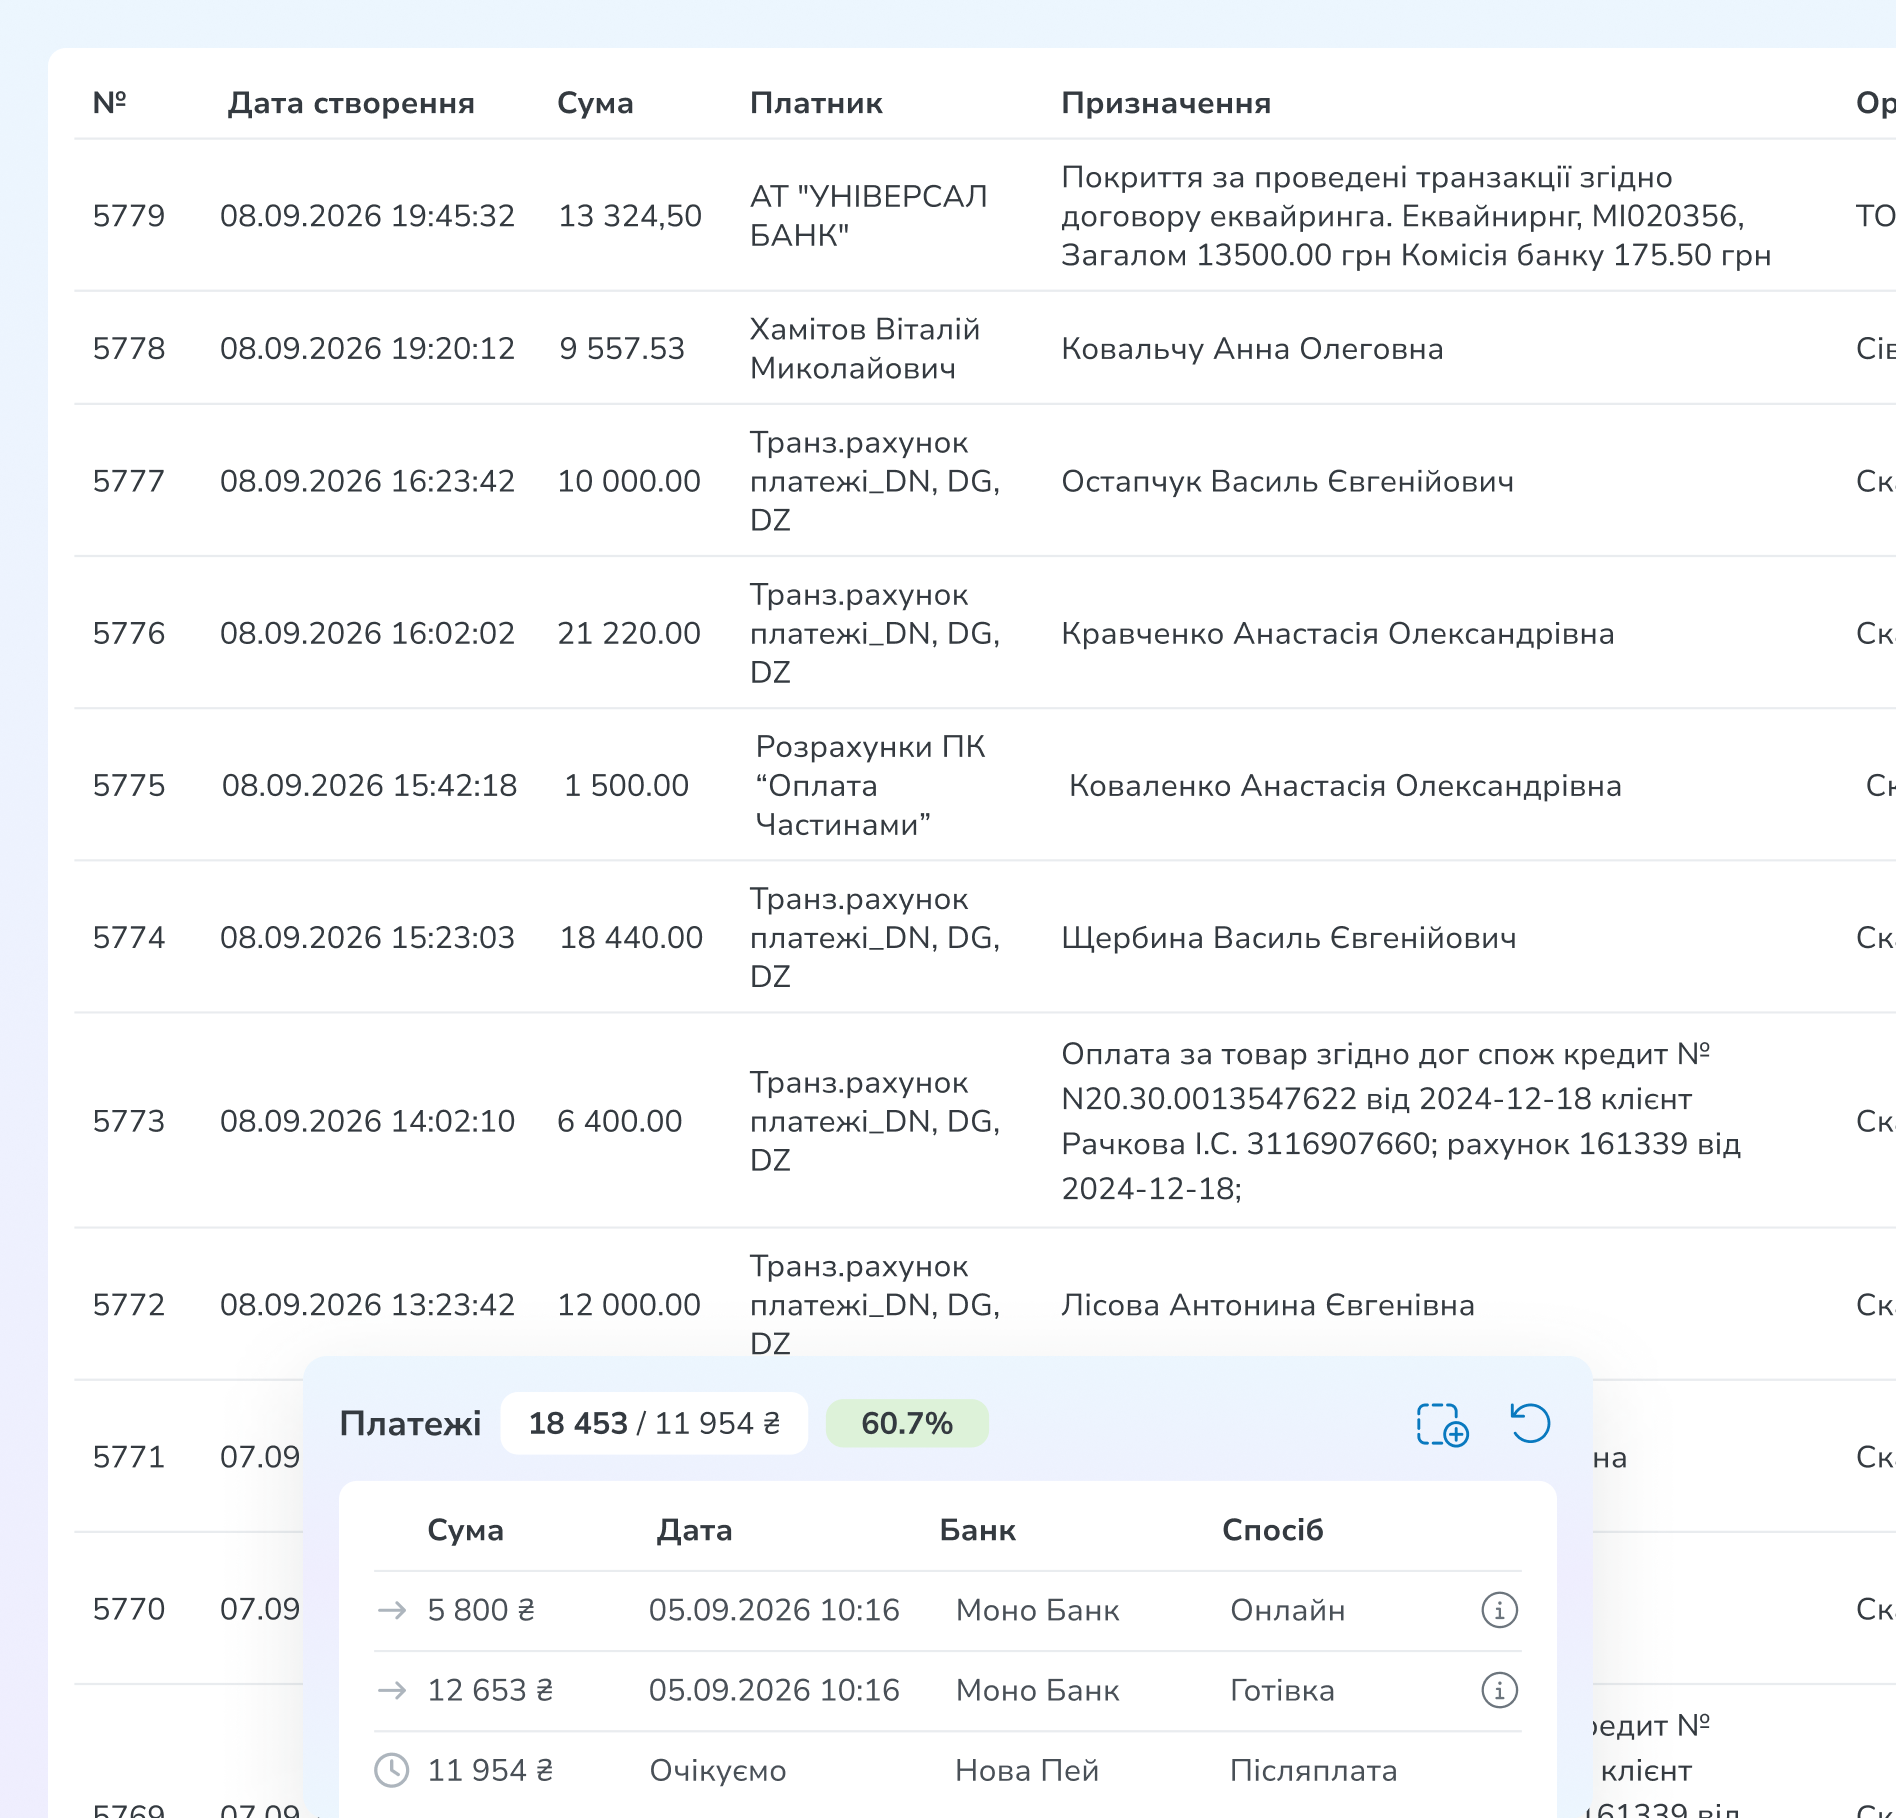Click the amount 10 000.00
Viewport: 1896px width, 1818px height.
pos(629,481)
